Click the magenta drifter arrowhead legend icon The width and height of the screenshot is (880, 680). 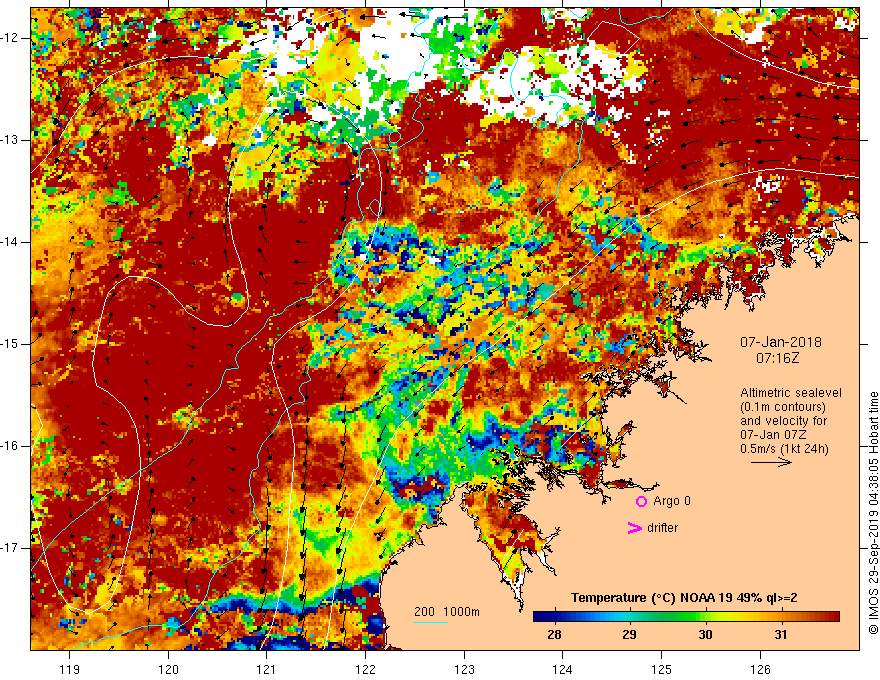tap(634, 528)
